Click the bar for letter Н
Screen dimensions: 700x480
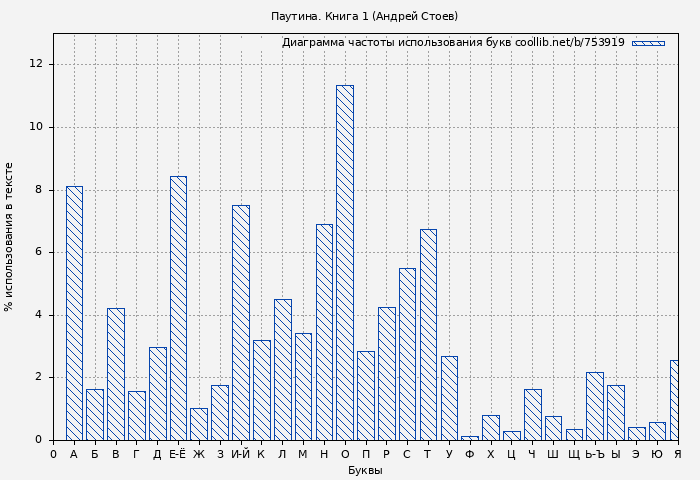pyautogui.click(x=324, y=332)
